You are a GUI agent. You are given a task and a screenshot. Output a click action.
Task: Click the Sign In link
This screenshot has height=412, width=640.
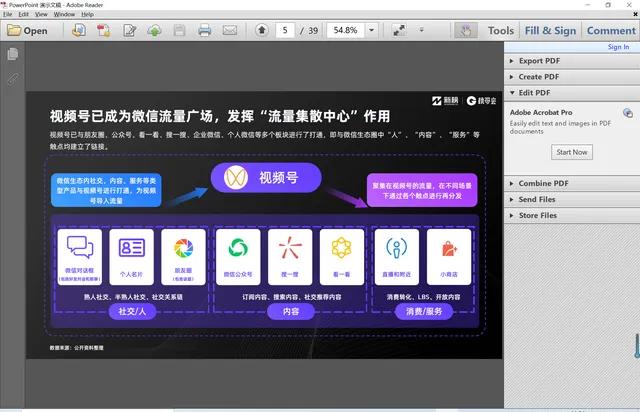(x=618, y=47)
